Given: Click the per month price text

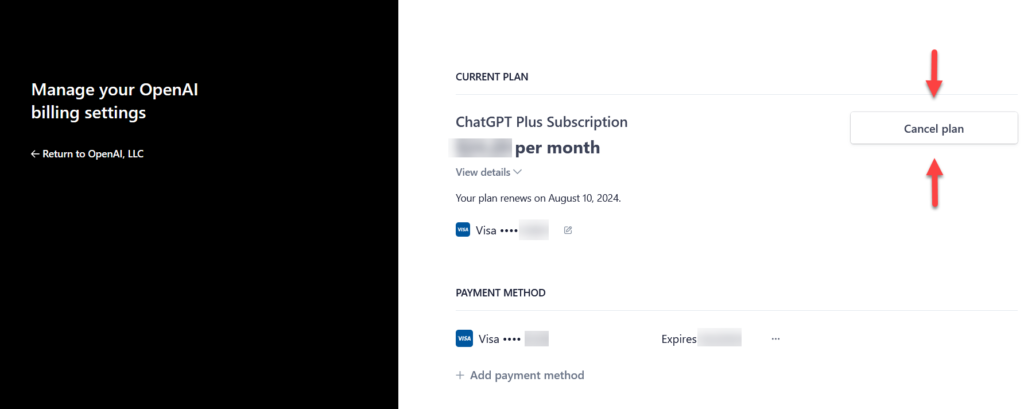Looking at the screenshot, I should 557,148.
